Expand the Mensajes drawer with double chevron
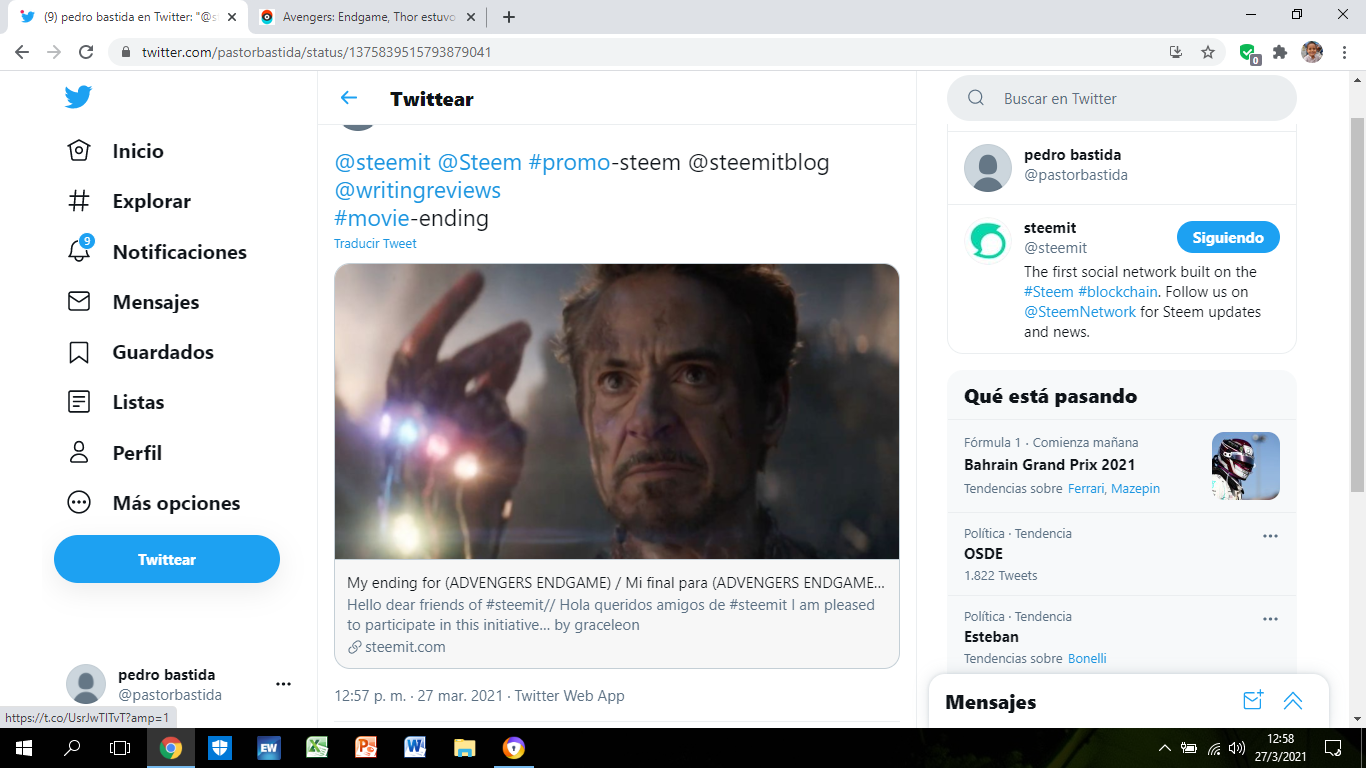1366x768 pixels. [x=1293, y=701]
